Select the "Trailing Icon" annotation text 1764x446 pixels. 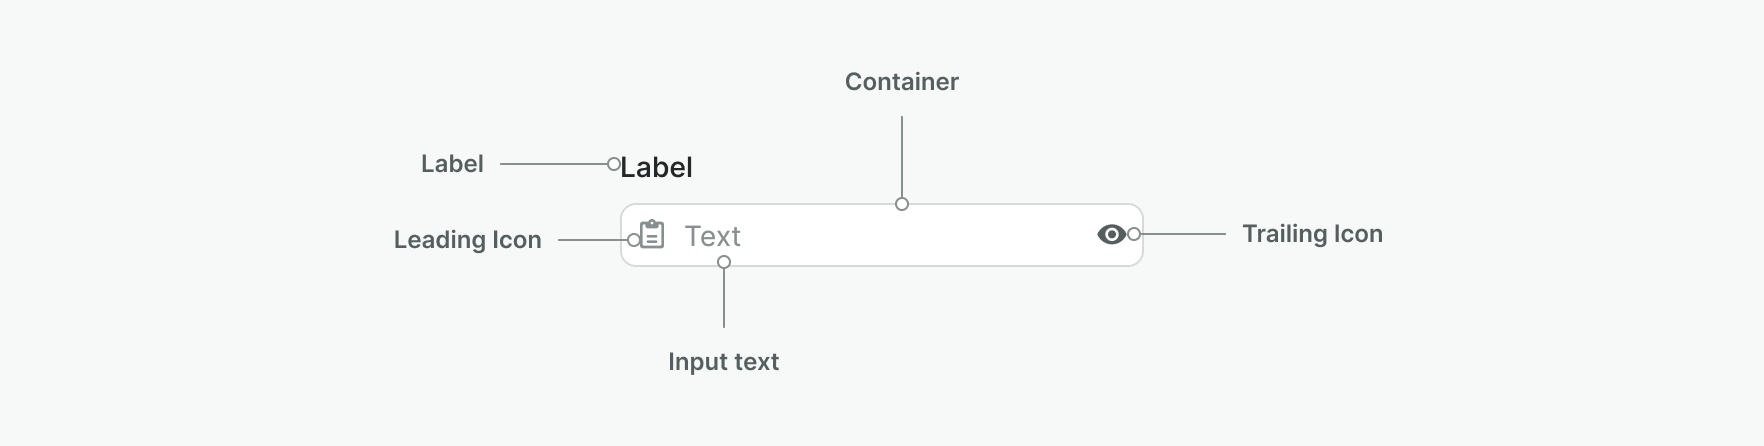[1312, 234]
